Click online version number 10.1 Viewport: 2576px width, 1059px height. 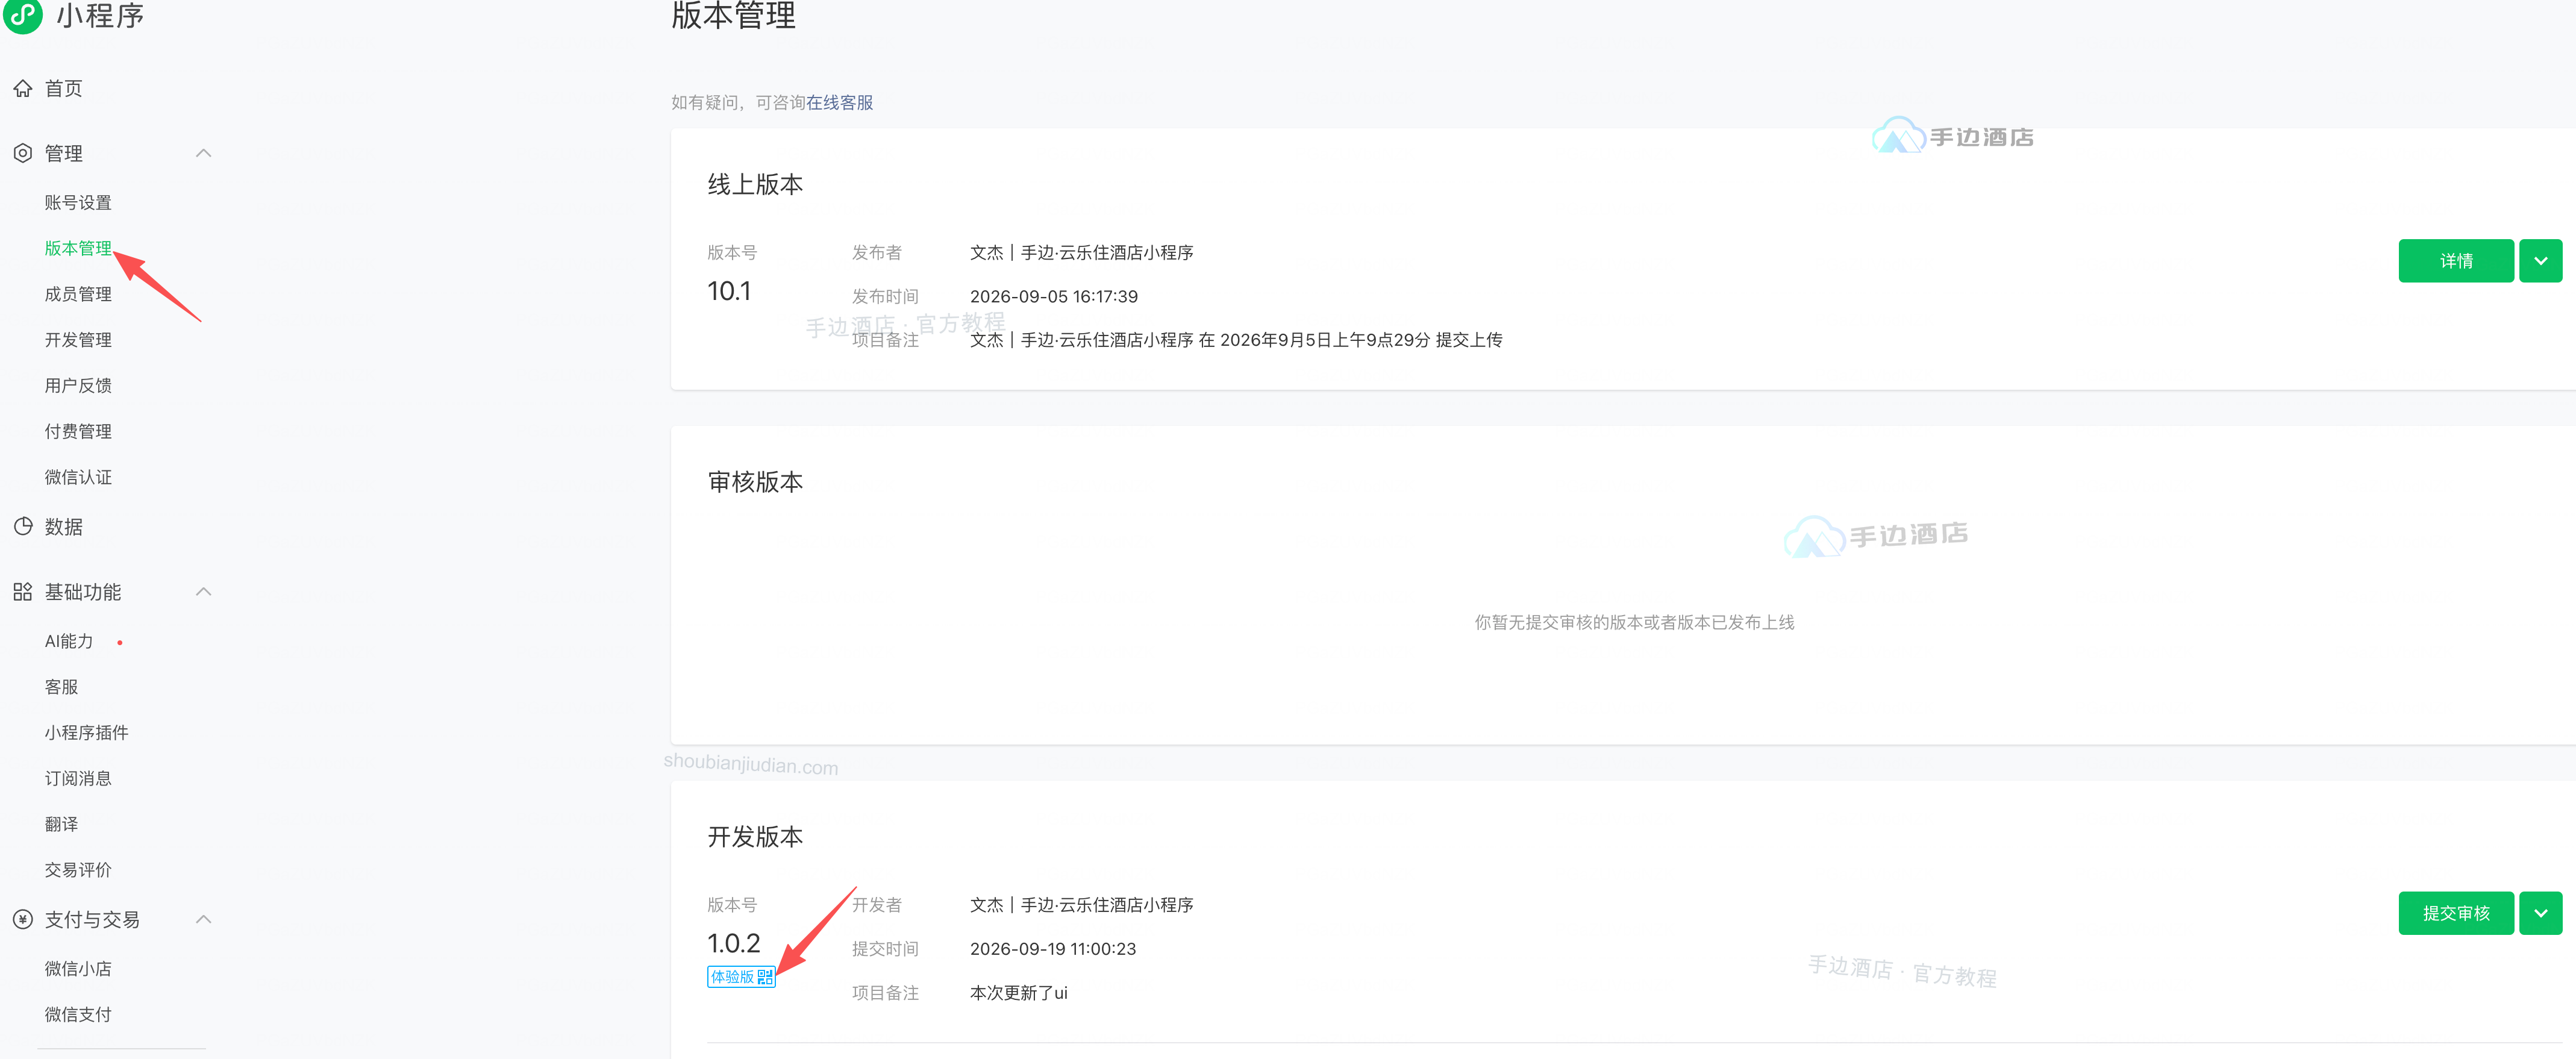729,291
